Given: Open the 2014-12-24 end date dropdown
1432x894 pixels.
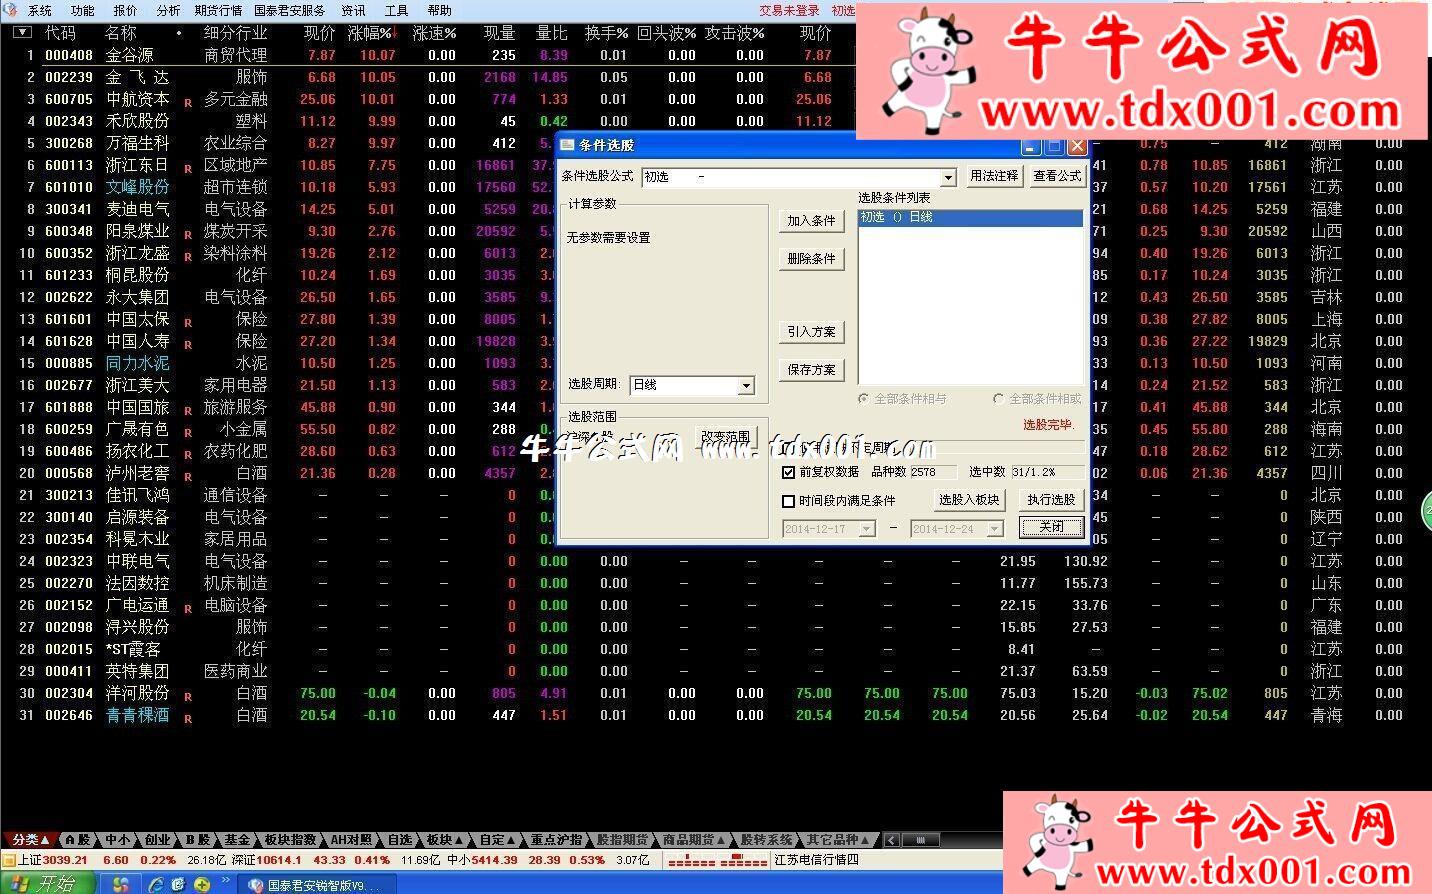Looking at the screenshot, I should [x=994, y=529].
